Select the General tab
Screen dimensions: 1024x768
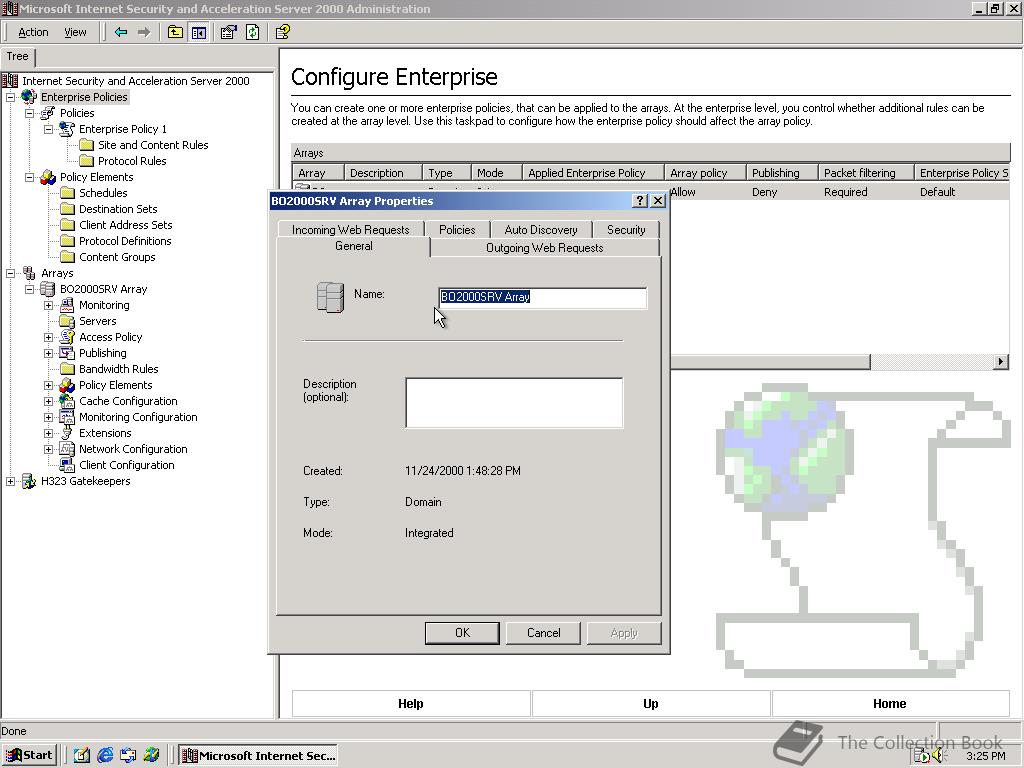354,246
